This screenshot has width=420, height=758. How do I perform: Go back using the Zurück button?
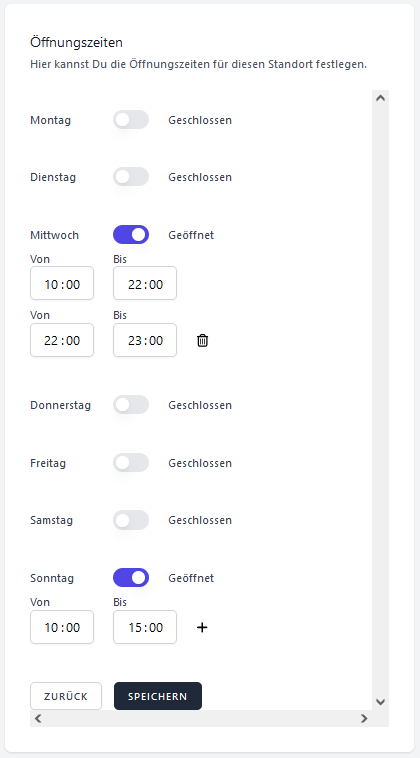click(x=66, y=696)
